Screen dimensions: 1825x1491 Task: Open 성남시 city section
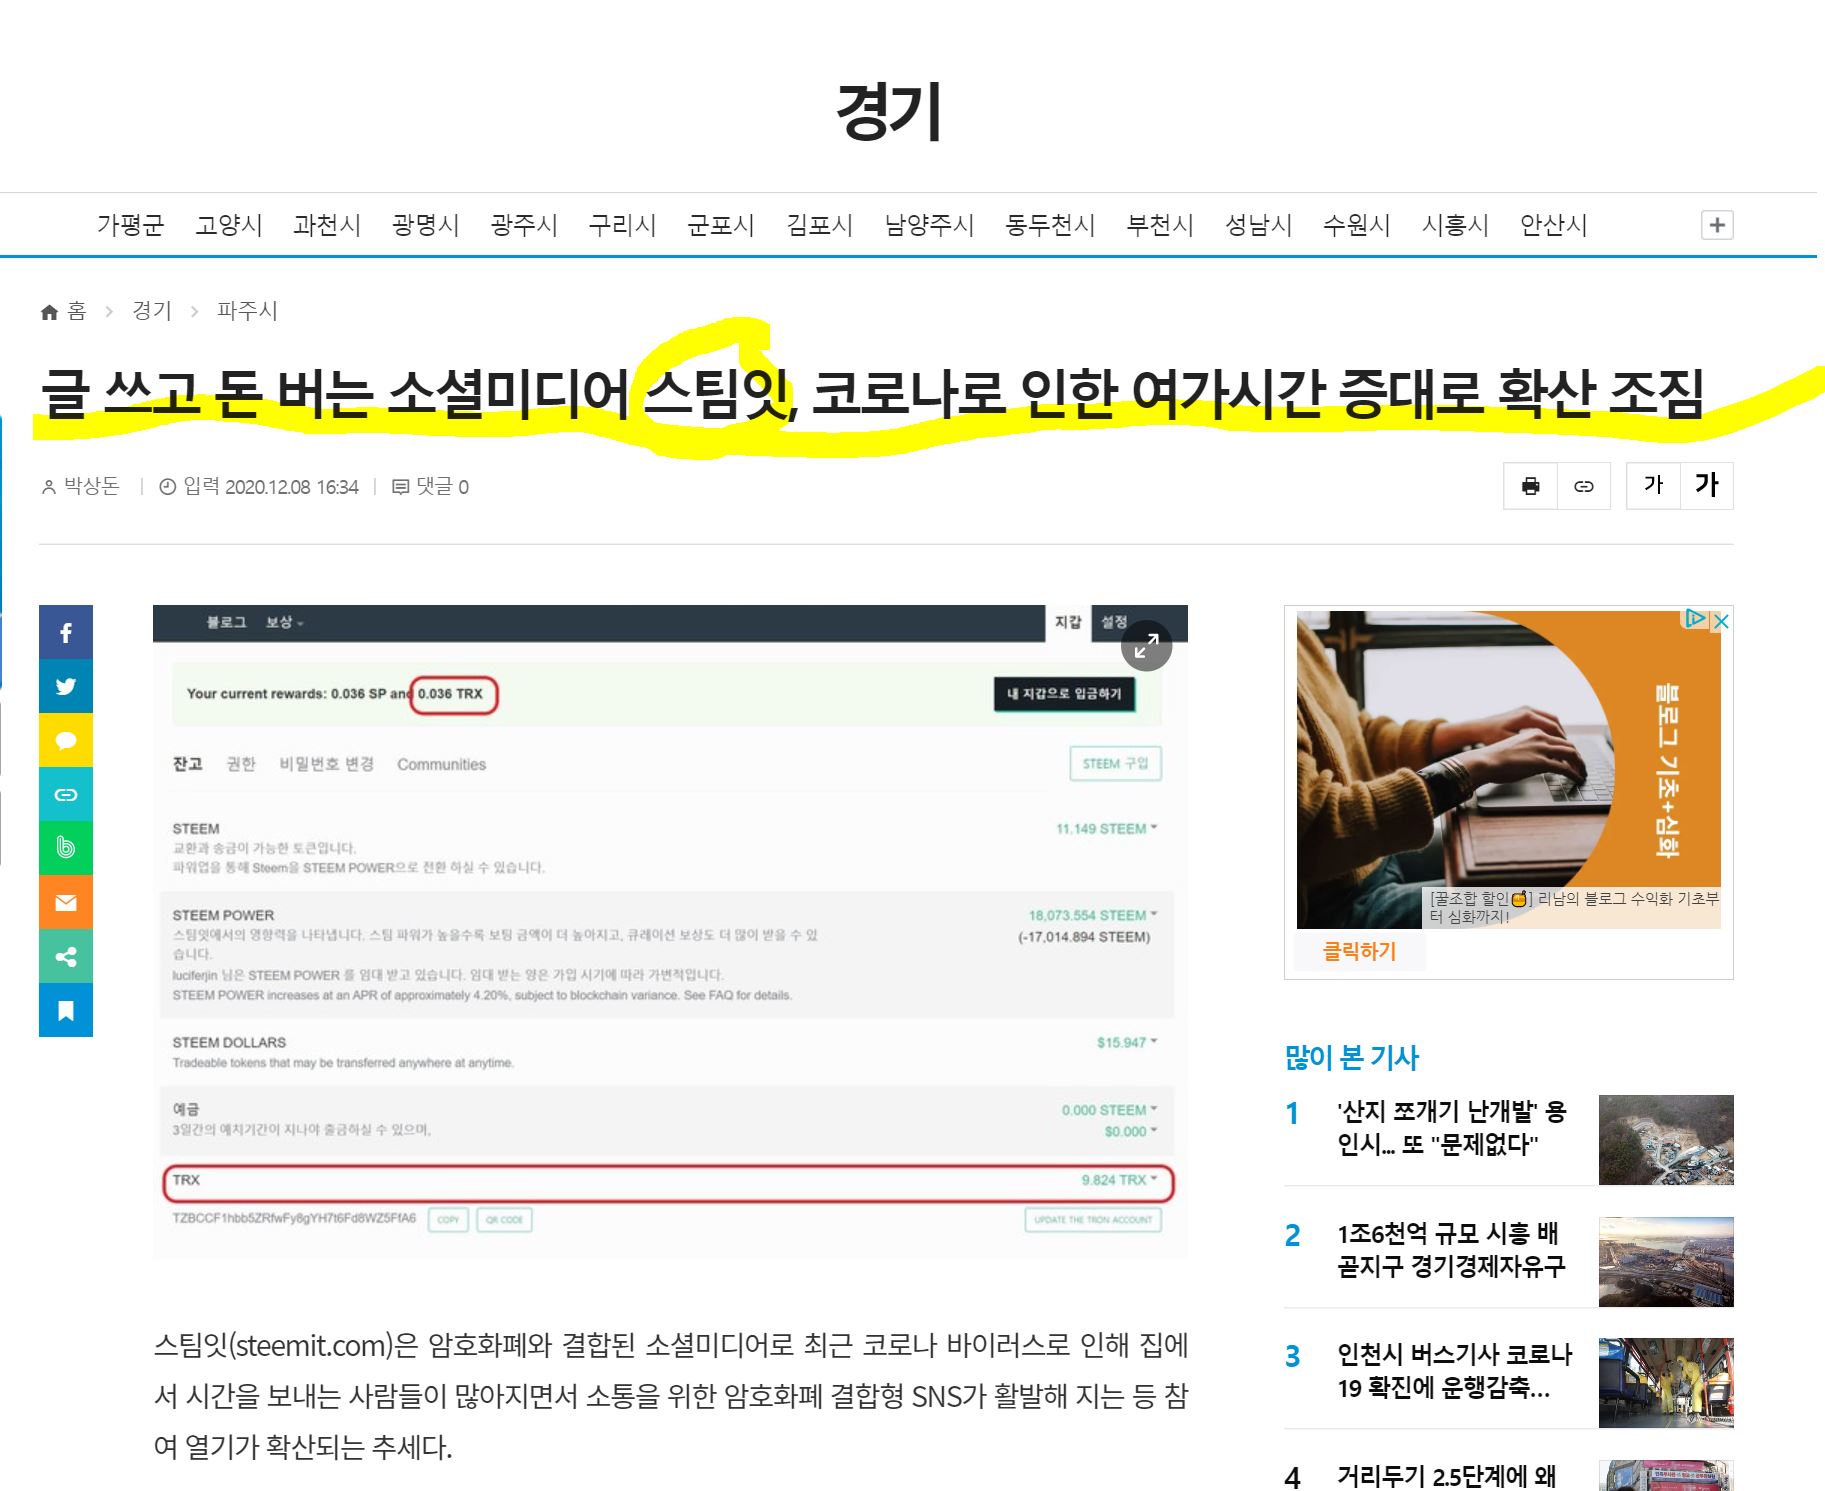click(1259, 225)
